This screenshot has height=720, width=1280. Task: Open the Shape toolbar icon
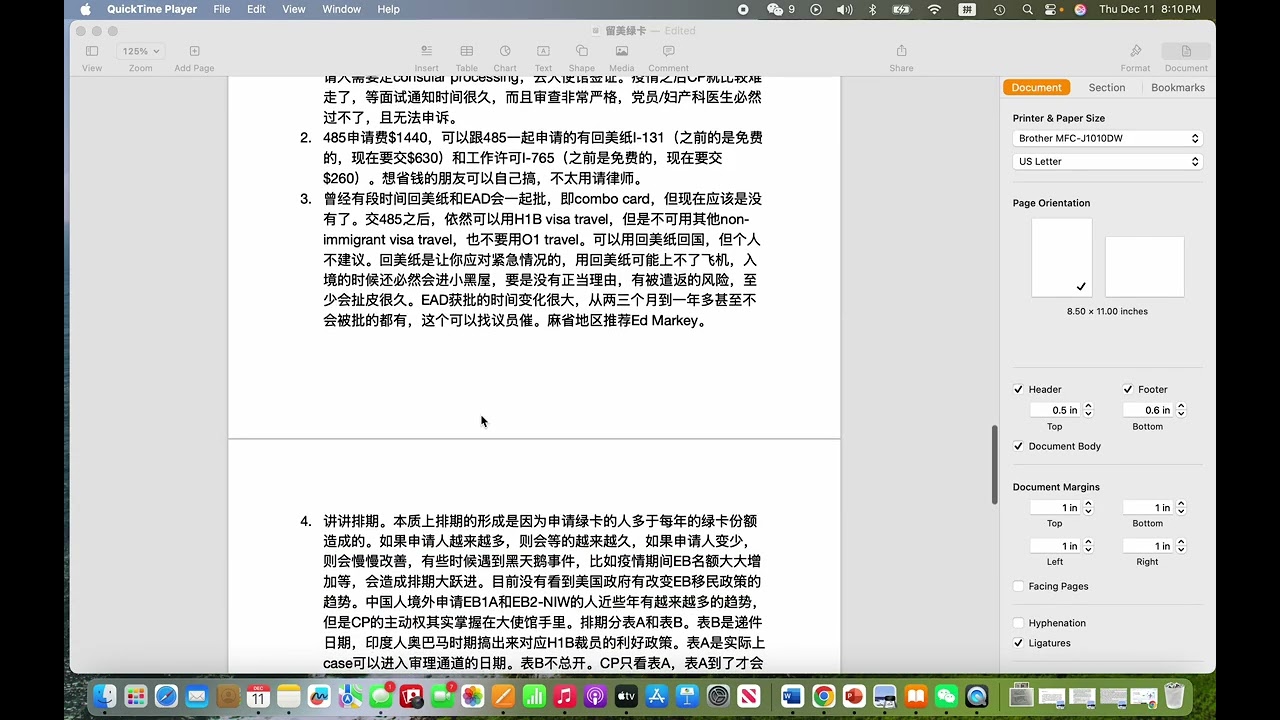(582, 51)
